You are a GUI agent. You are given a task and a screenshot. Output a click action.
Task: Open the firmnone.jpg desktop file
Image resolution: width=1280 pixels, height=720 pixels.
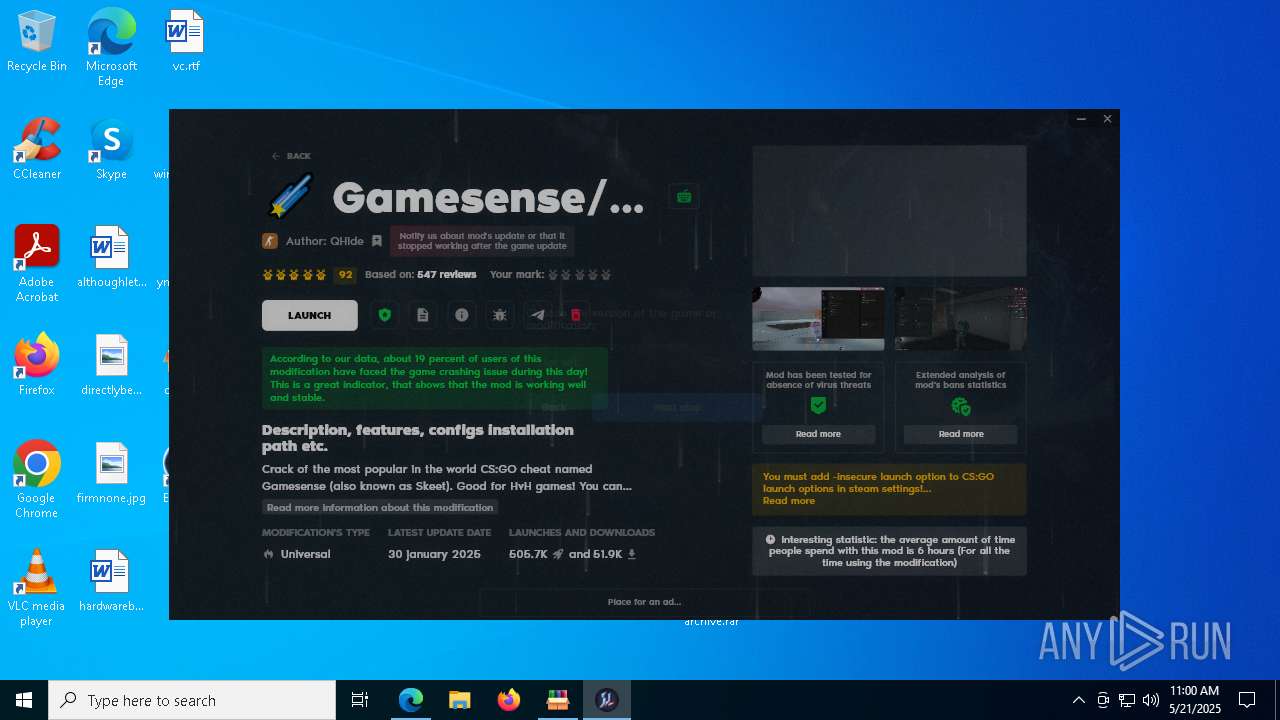point(111,473)
